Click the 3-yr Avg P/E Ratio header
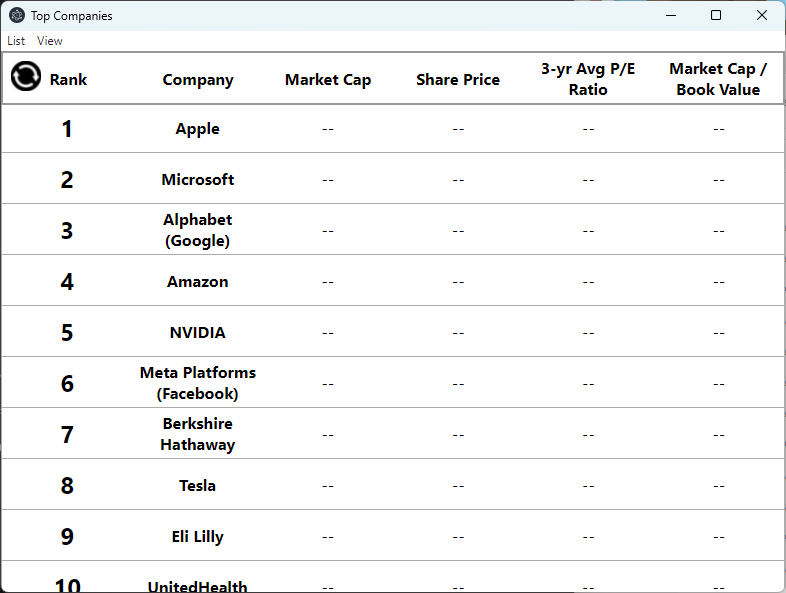Viewport: 786px width, 593px height. [x=588, y=79]
